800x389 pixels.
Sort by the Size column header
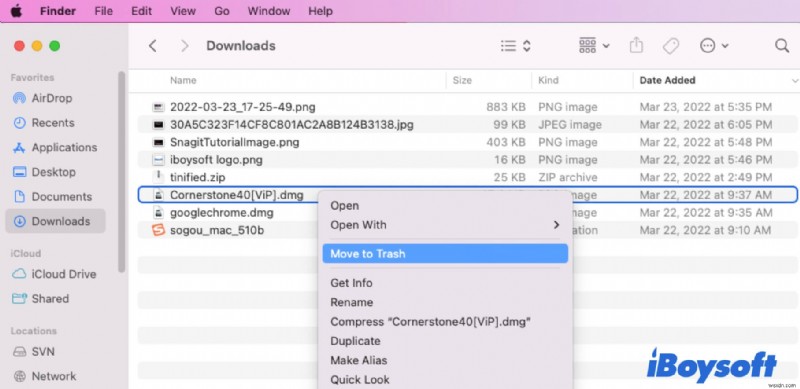click(462, 80)
